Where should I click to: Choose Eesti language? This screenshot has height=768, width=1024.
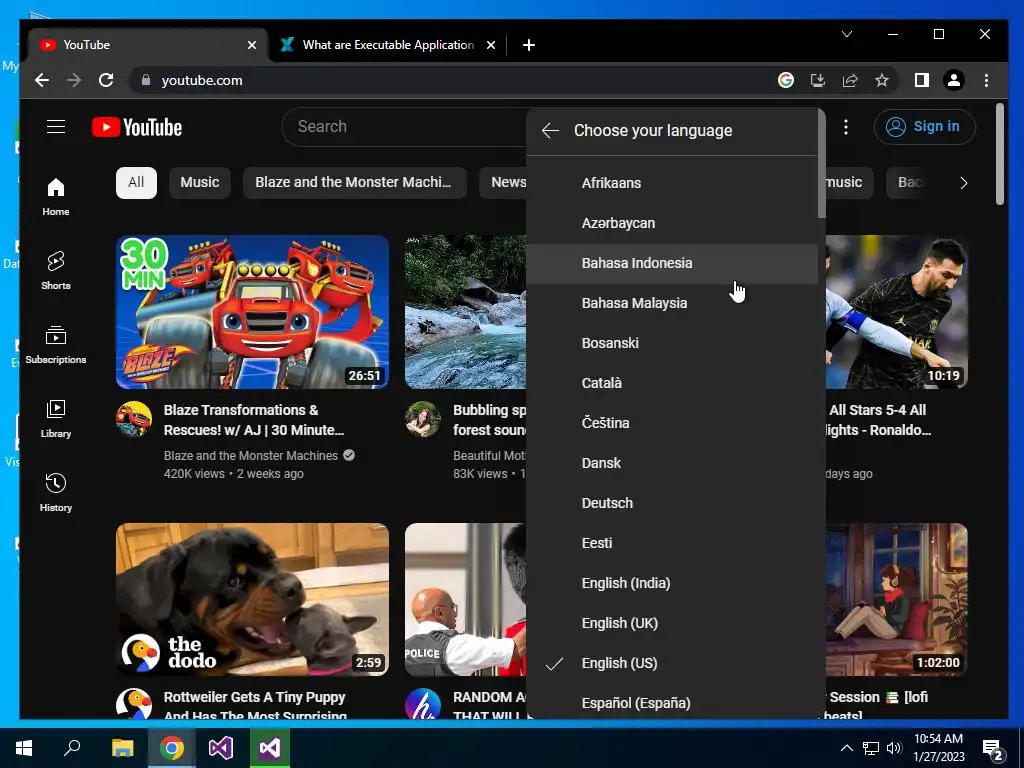click(x=672, y=543)
